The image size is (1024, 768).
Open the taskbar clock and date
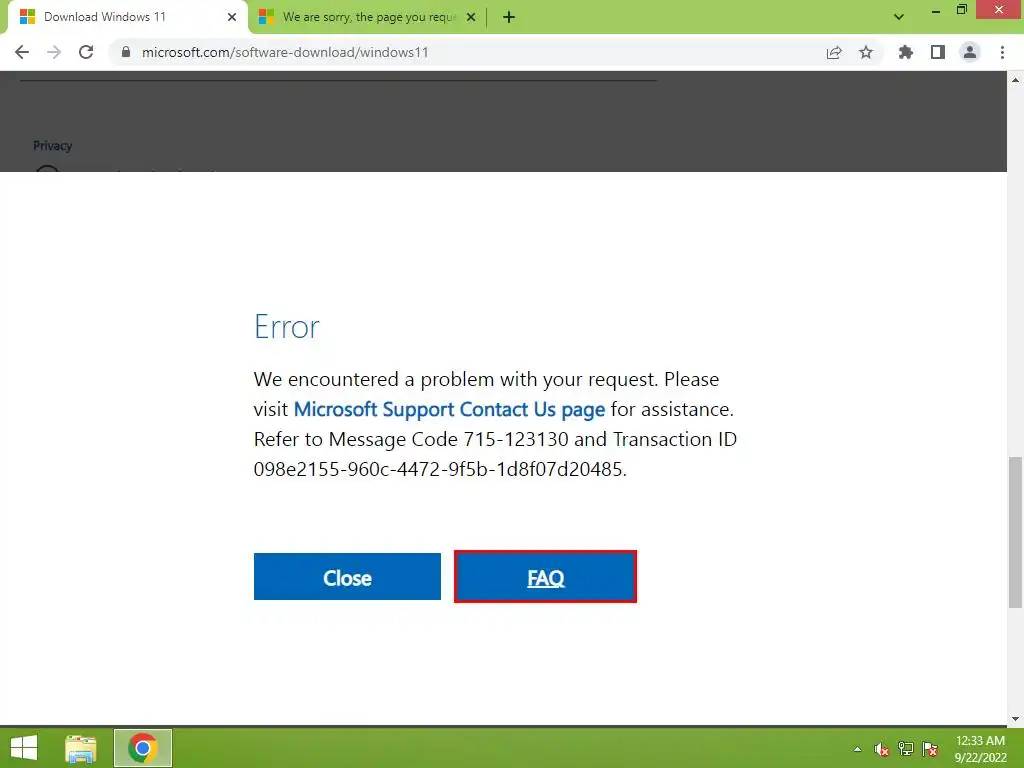980,748
